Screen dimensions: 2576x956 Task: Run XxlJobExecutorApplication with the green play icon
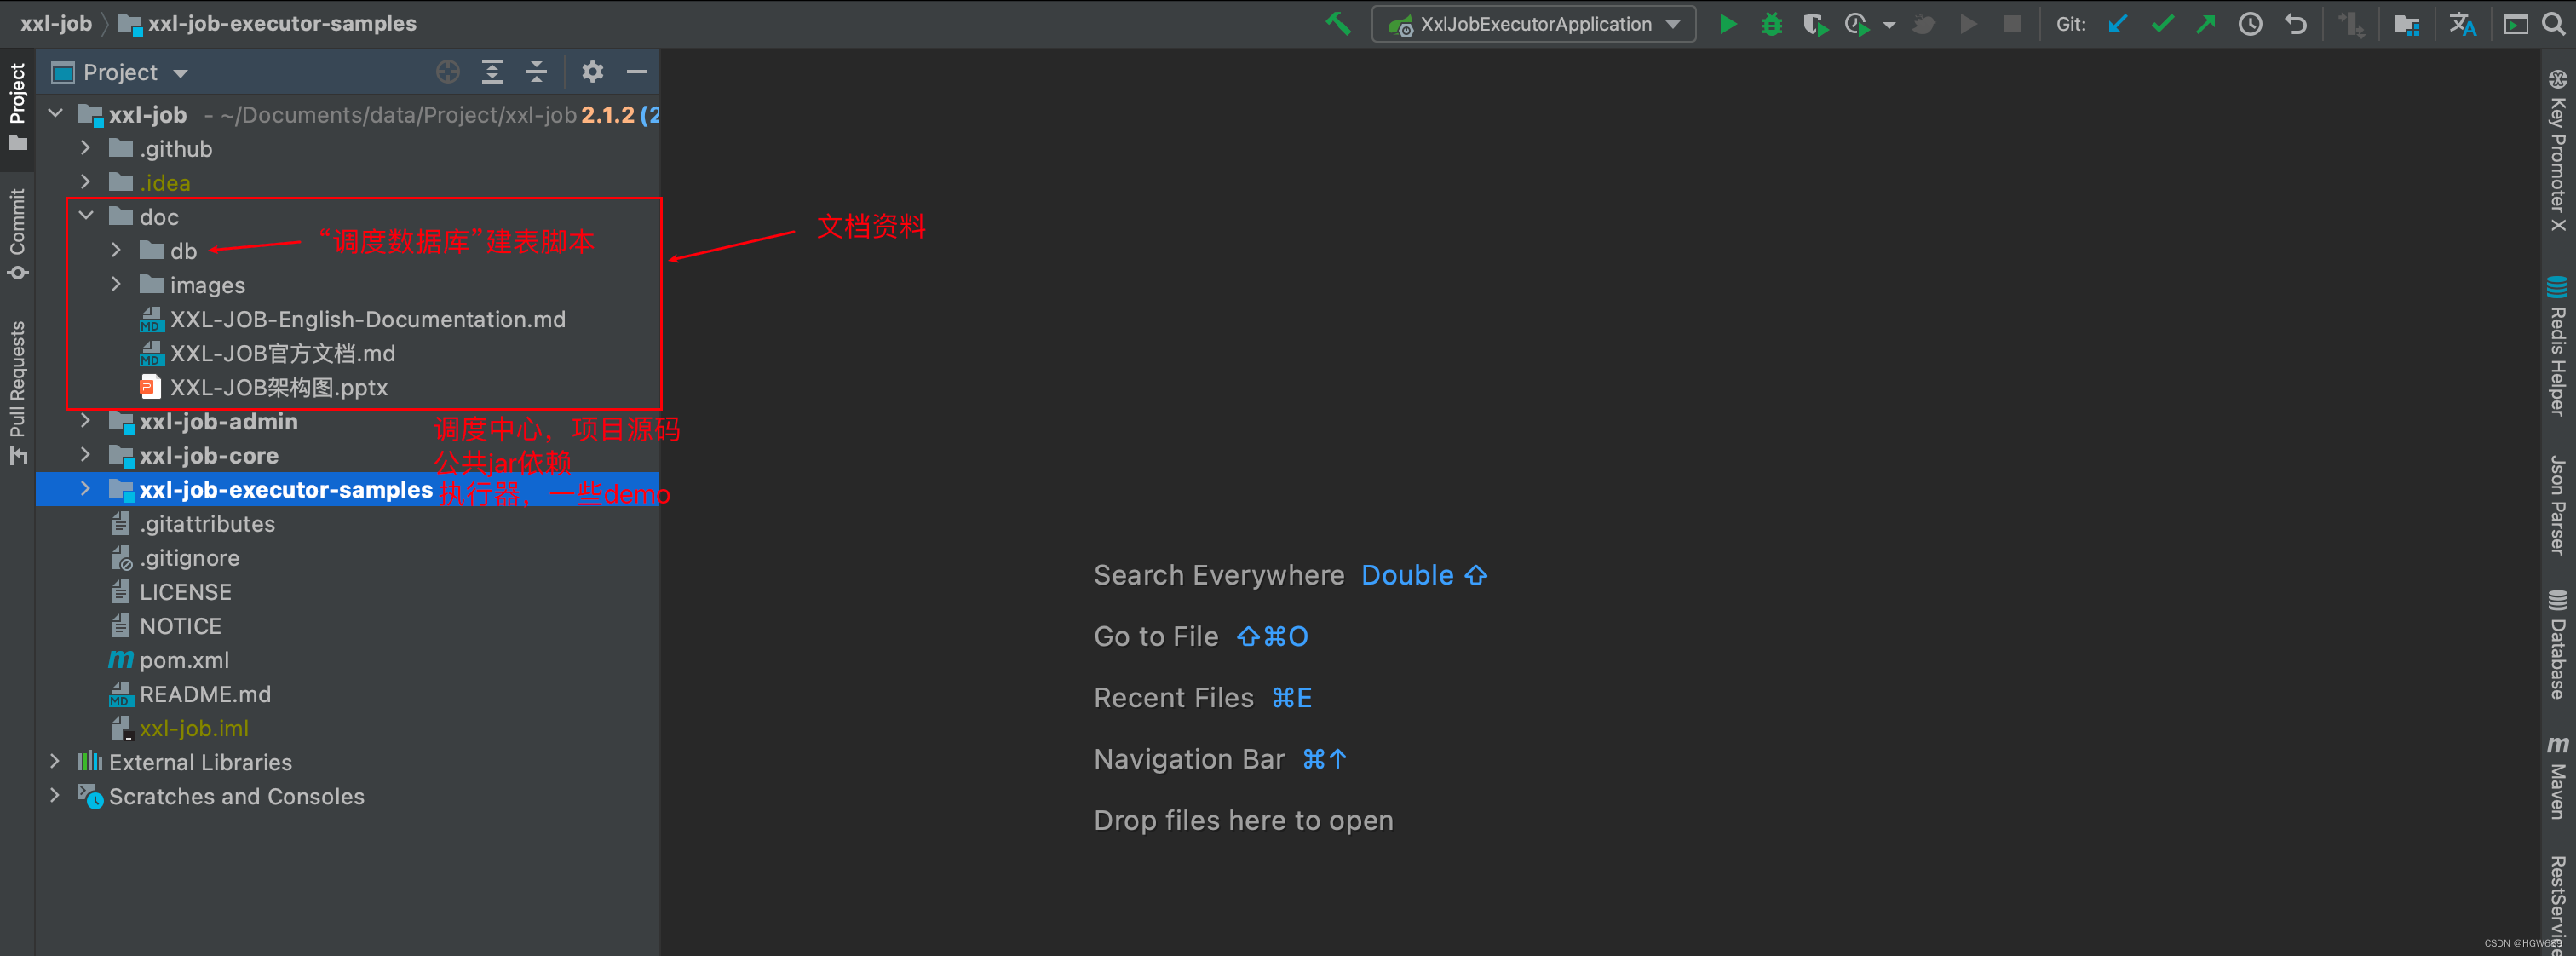(x=1727, y=24)
